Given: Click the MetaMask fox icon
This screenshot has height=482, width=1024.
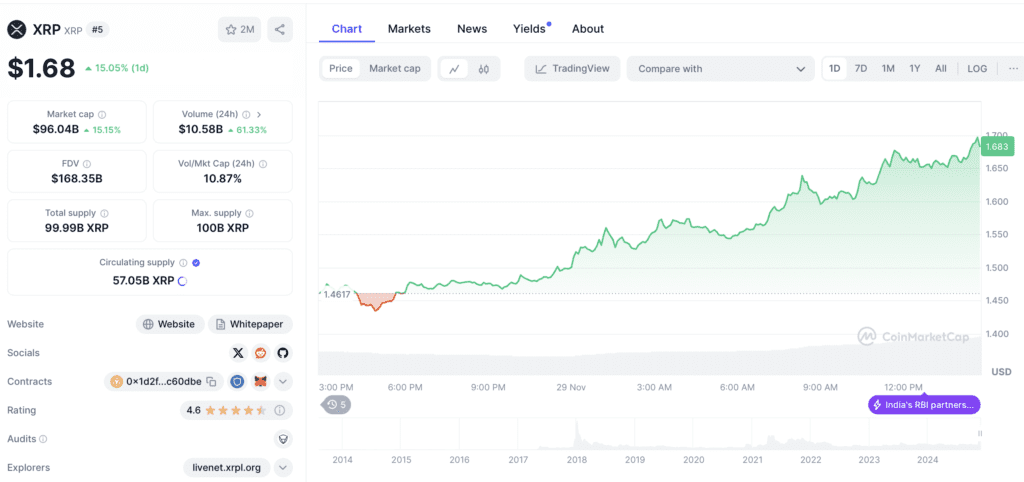Looking at the screenshot, I should (261, 381).
